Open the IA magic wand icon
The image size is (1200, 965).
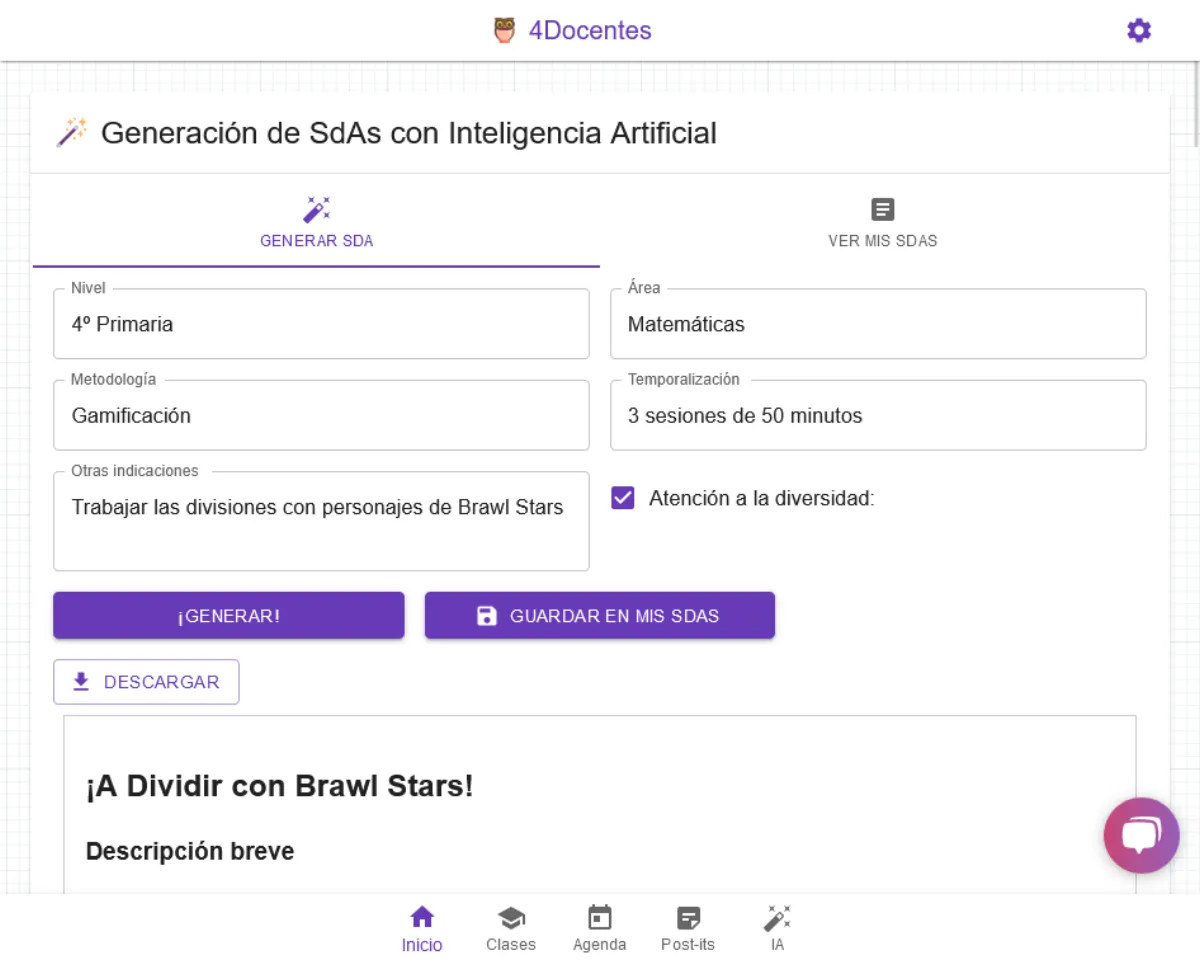click(777, 915)
